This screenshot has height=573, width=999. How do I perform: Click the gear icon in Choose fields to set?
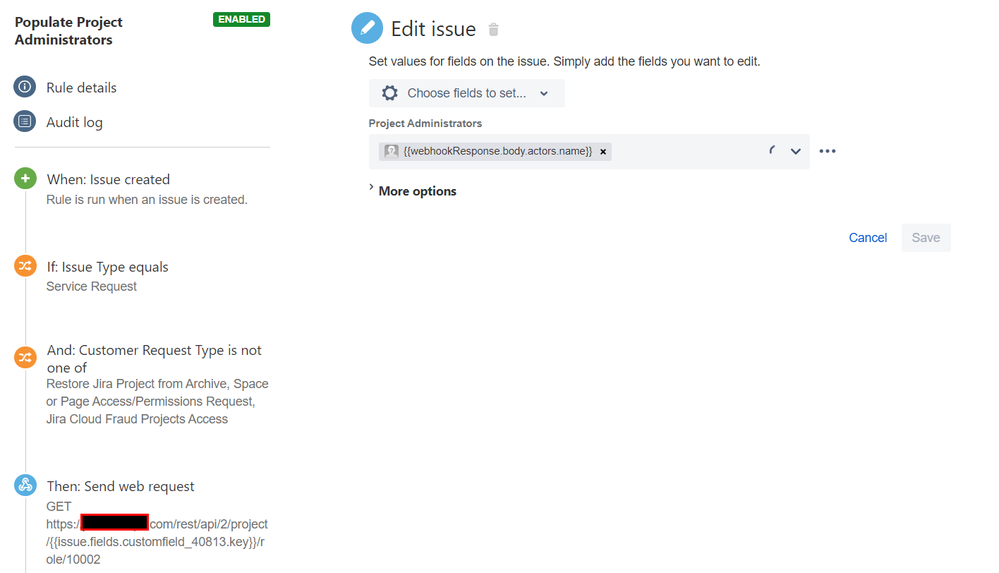(x=390, y=93)
